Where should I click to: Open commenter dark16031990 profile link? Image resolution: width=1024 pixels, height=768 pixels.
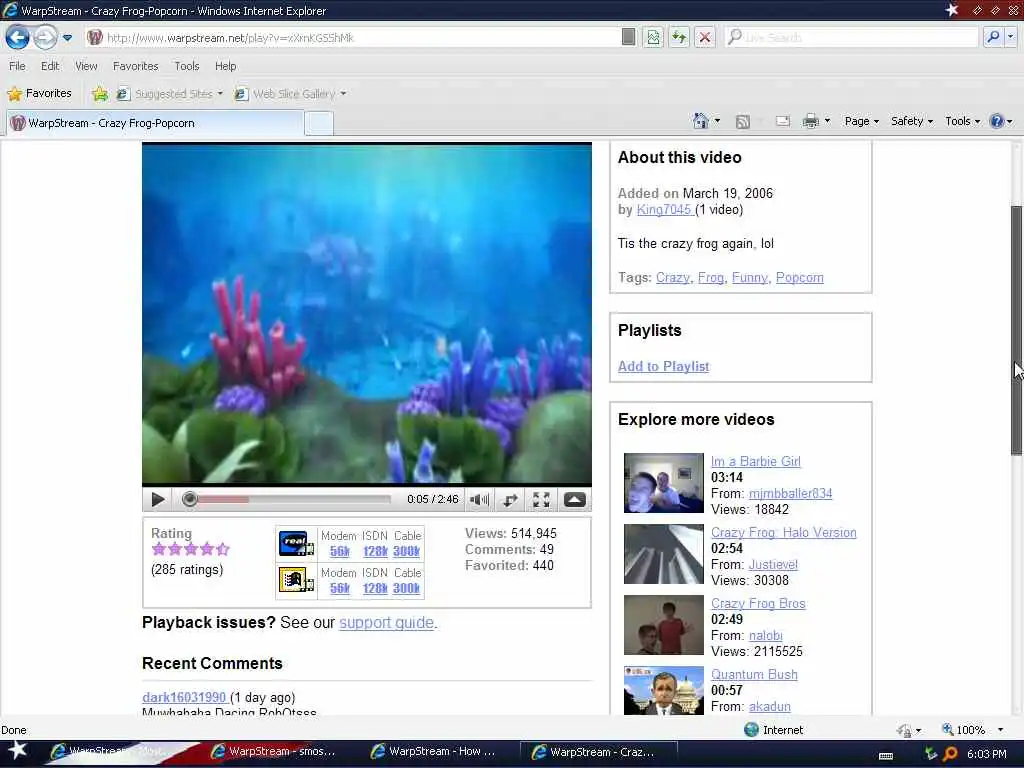(184, 697)
